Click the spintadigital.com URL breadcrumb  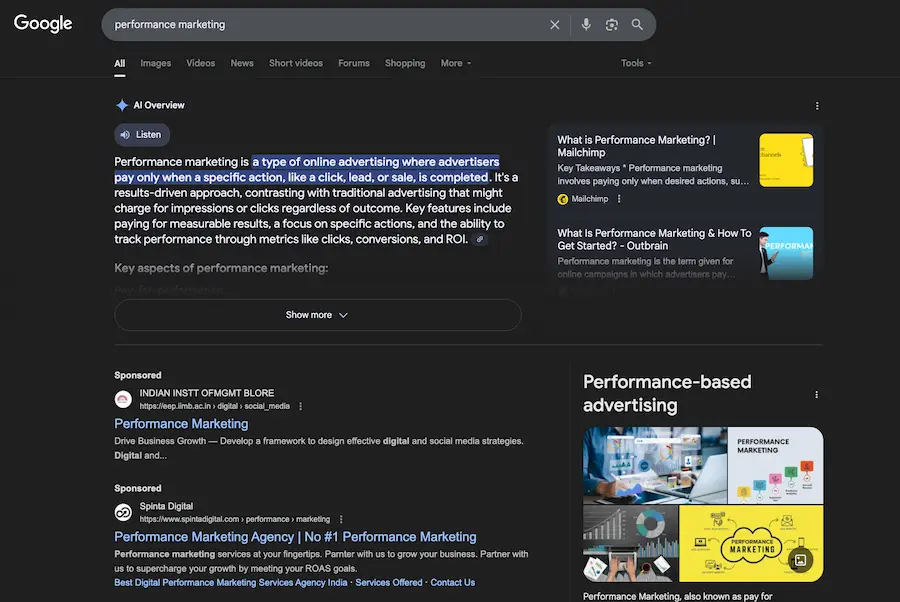tap(235, 519)
